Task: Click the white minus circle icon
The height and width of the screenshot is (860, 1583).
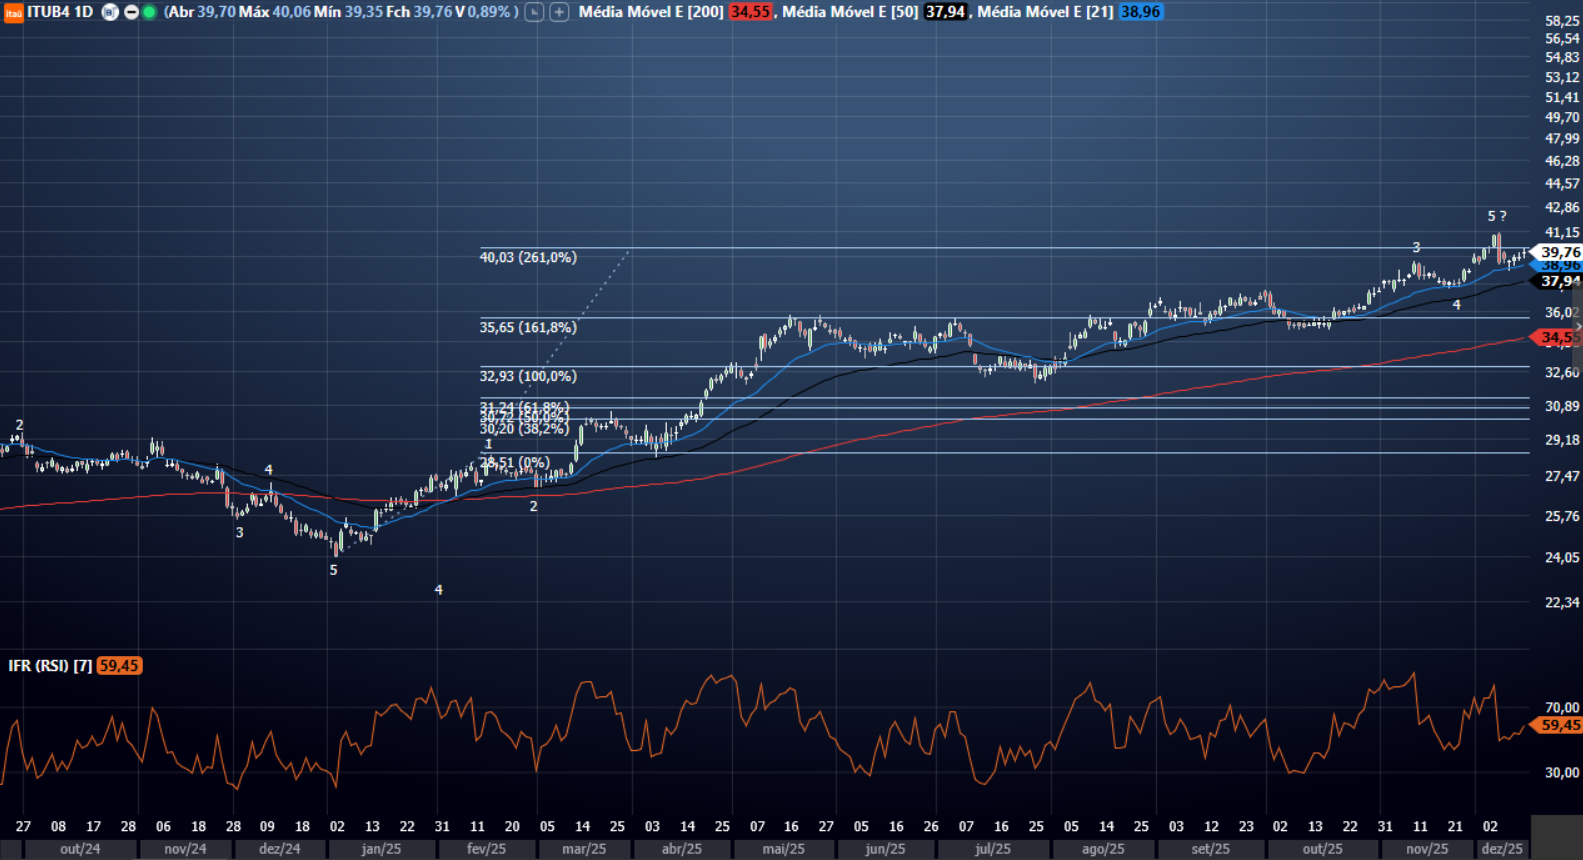Action: (131, 12)
